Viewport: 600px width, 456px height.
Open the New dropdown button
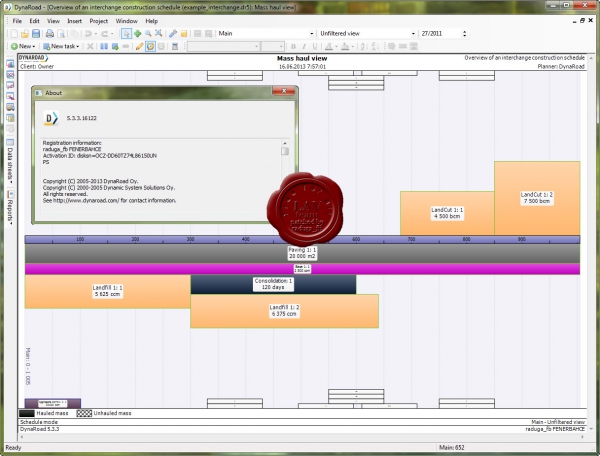[23, 46]
